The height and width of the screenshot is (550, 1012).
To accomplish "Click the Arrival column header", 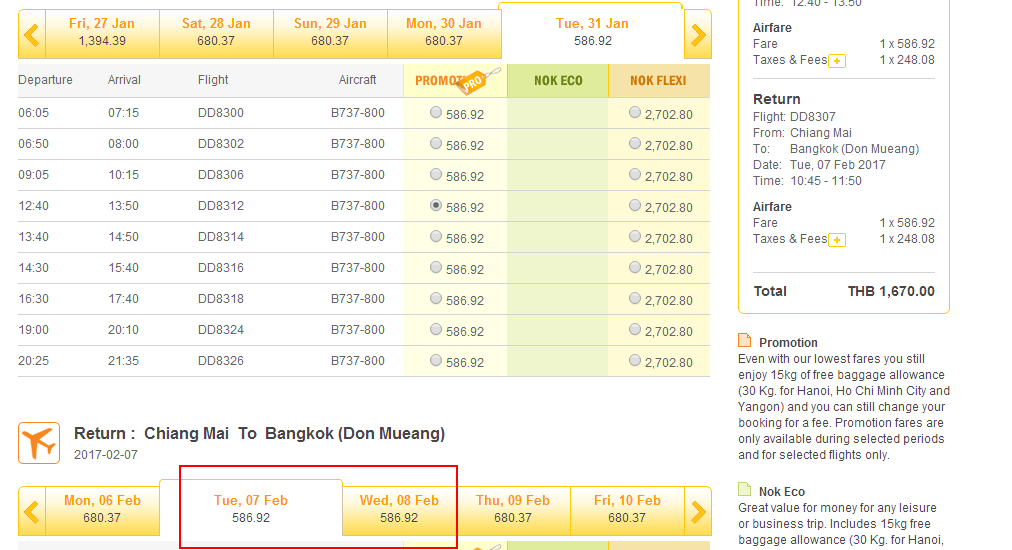I will coord(124,80).
